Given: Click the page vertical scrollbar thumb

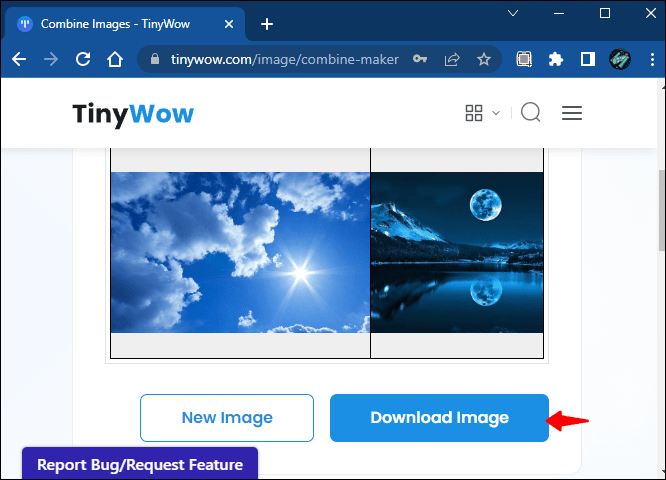Looking at the screenshot, I should (662, 210).
